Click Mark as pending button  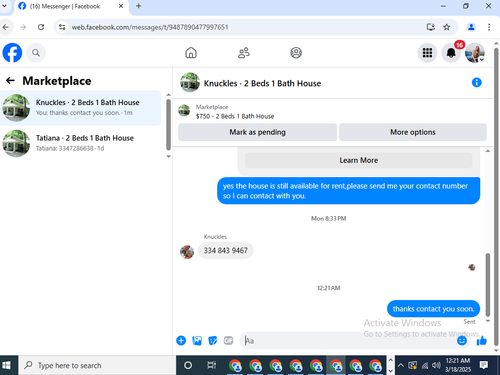(257, 132)
